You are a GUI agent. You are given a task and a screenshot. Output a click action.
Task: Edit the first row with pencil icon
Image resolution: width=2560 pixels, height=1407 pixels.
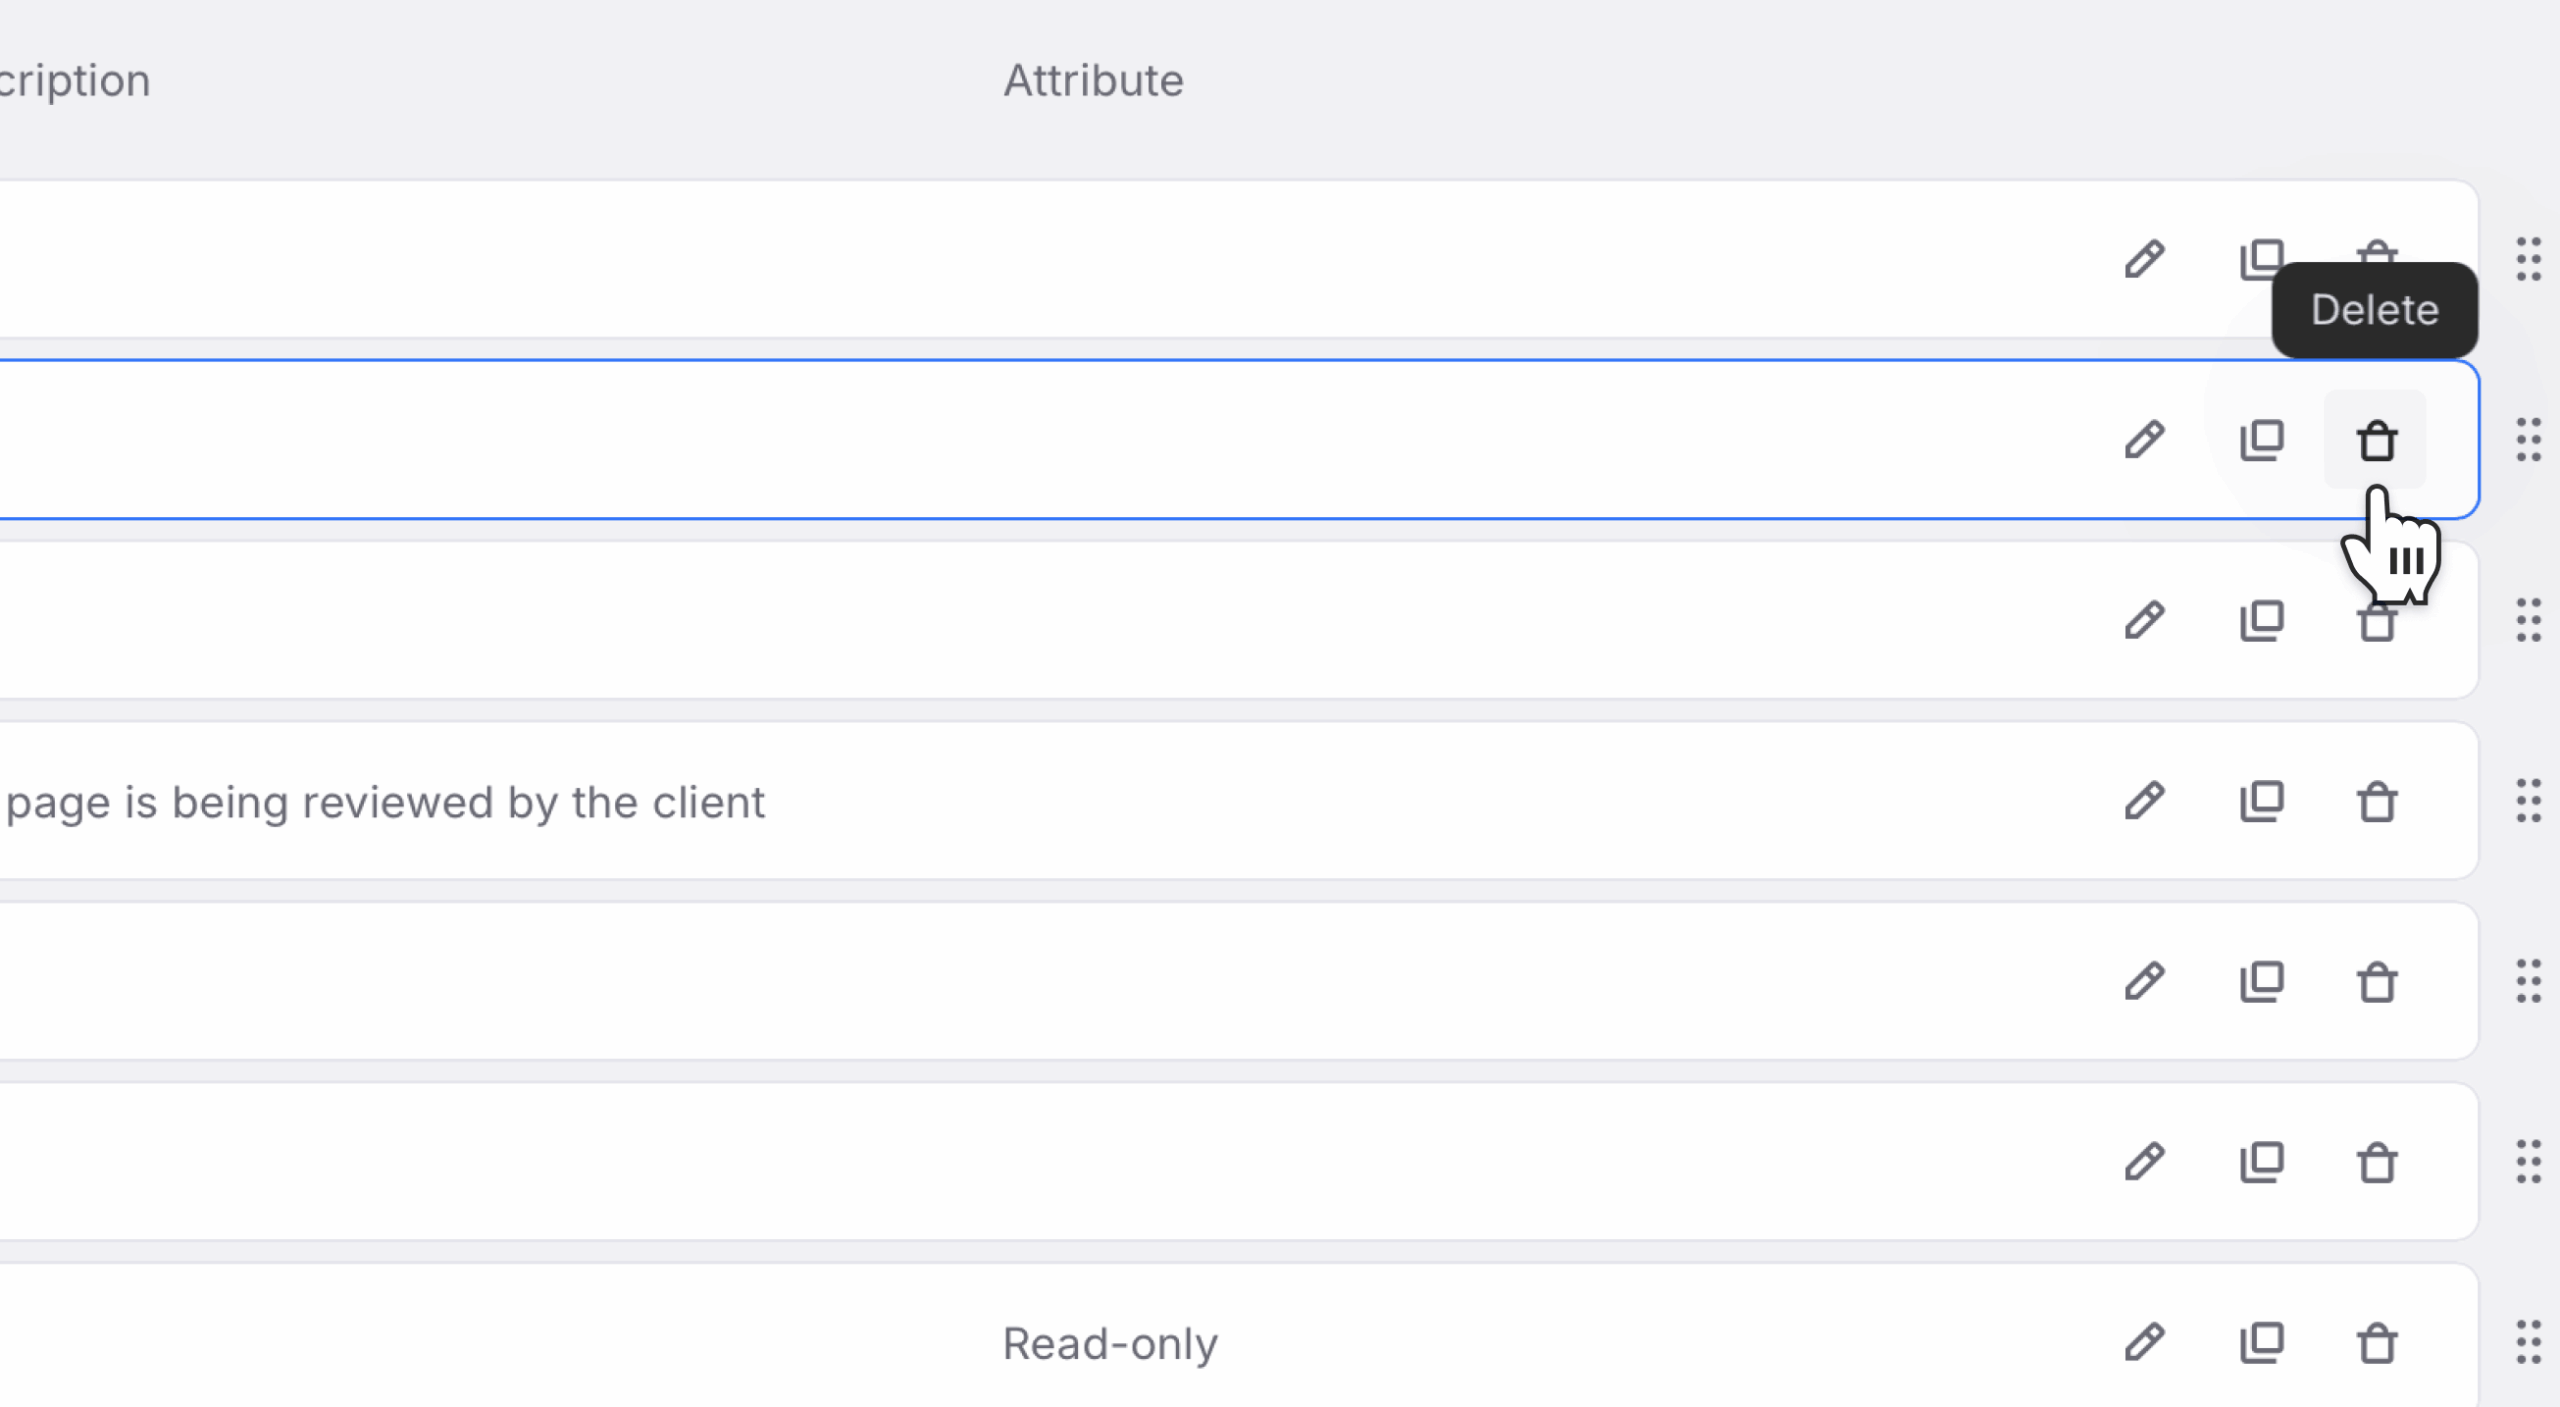[x=2145, y=259]
